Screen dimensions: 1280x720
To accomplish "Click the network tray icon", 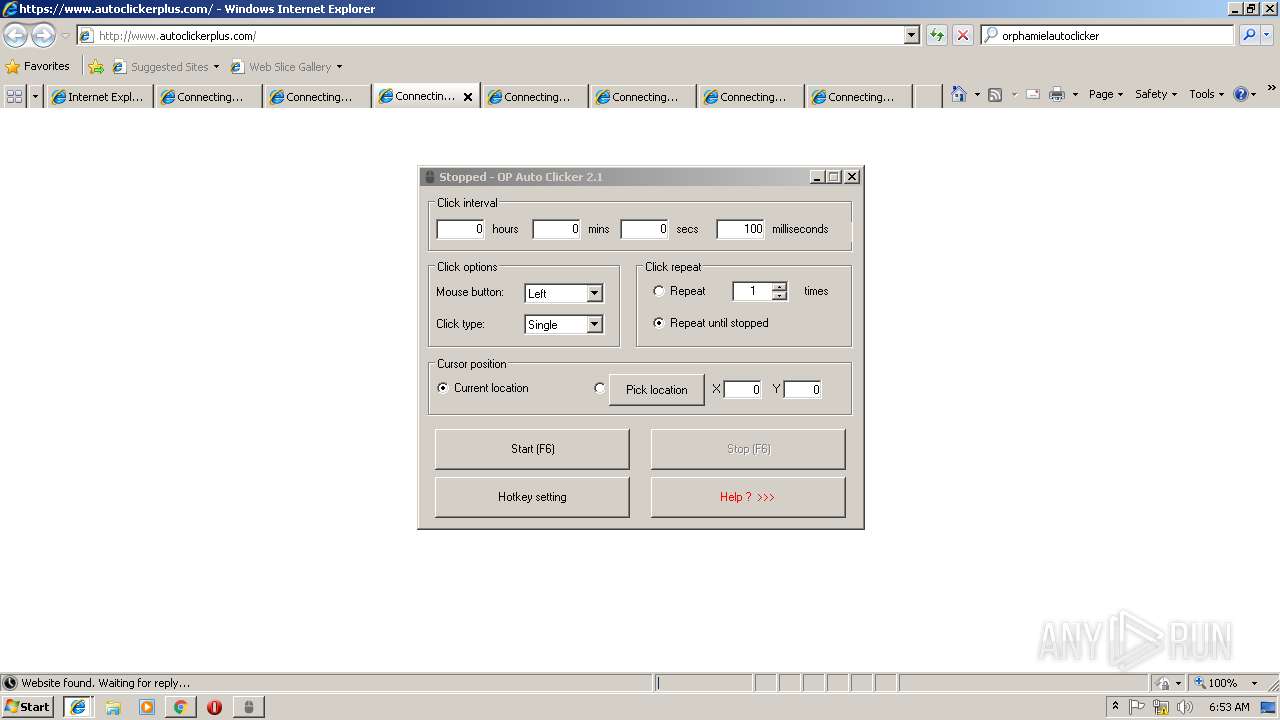I will click(x=1161, y=707).
